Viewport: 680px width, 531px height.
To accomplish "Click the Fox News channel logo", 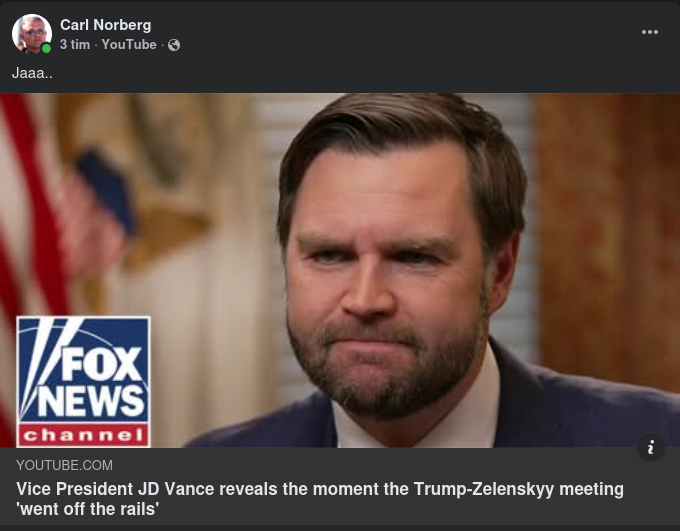I will click(x=83, y=381).
